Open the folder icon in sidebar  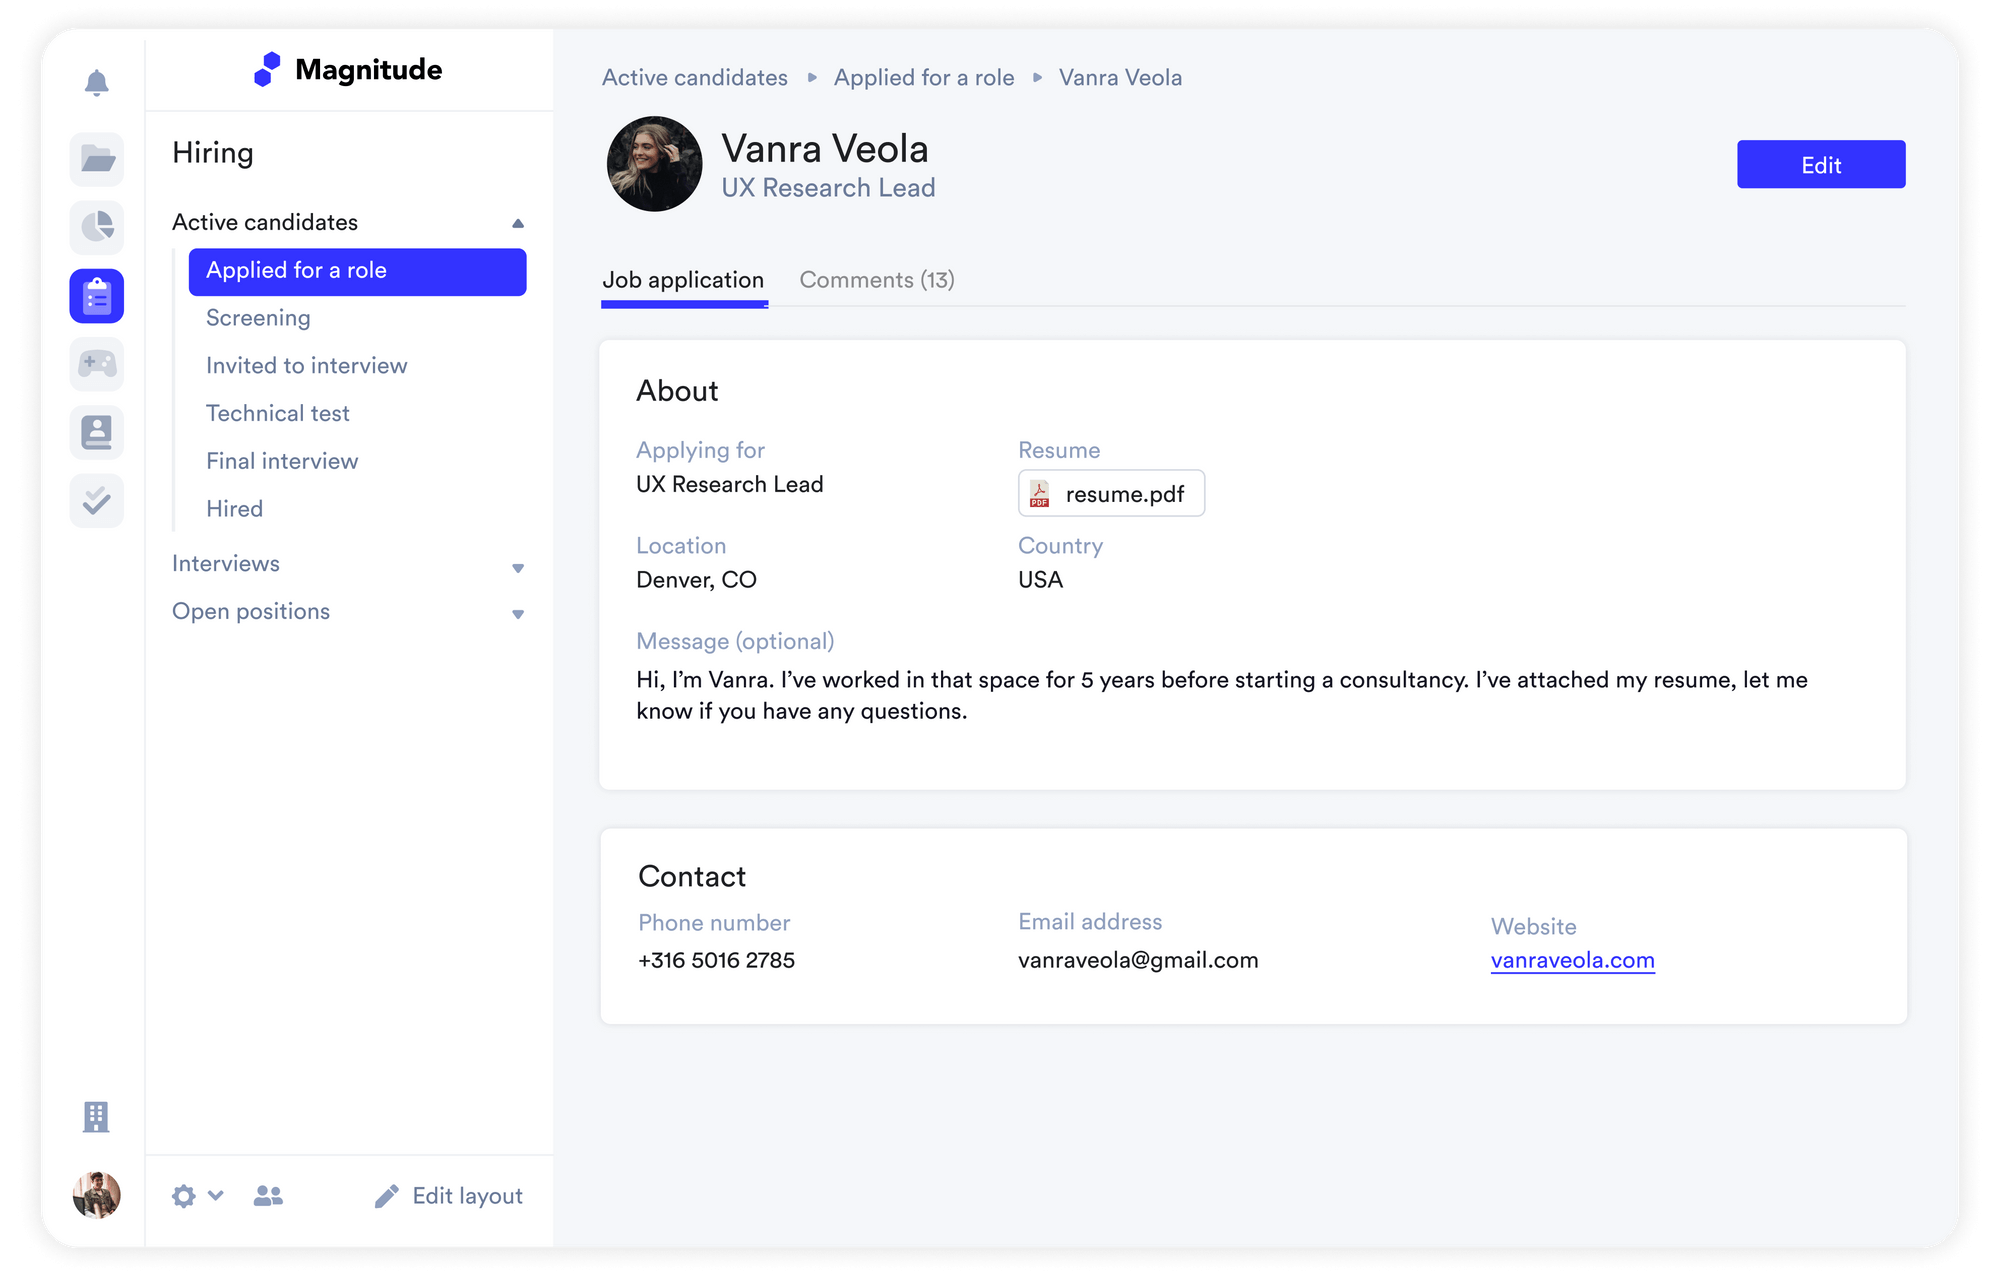pyautogui.click(x=97, y=159)
